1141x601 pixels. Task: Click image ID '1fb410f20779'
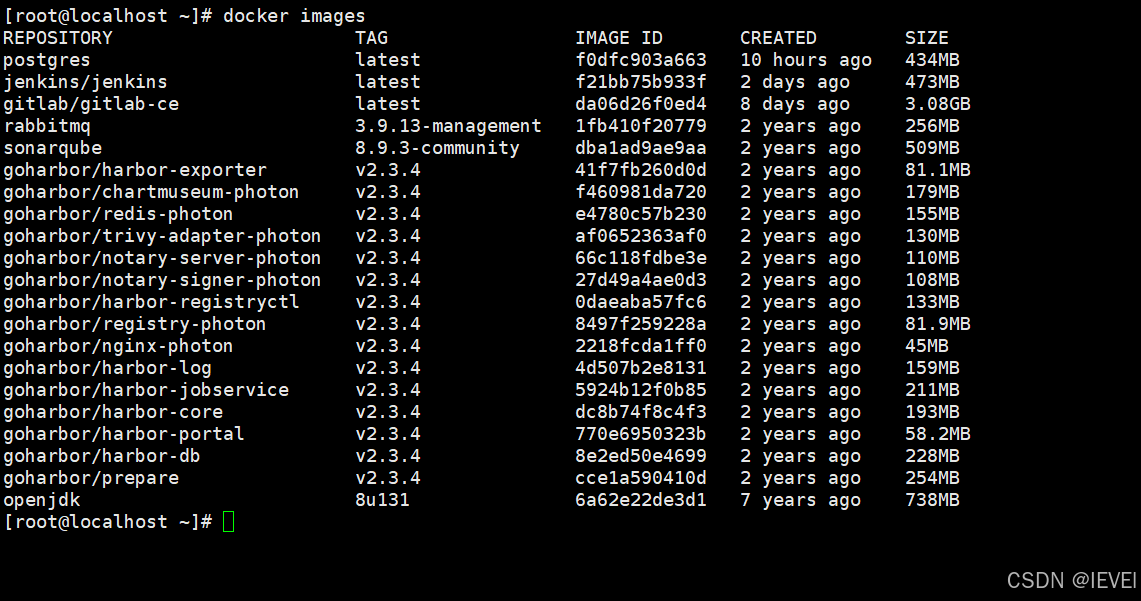tap(641, 126)
